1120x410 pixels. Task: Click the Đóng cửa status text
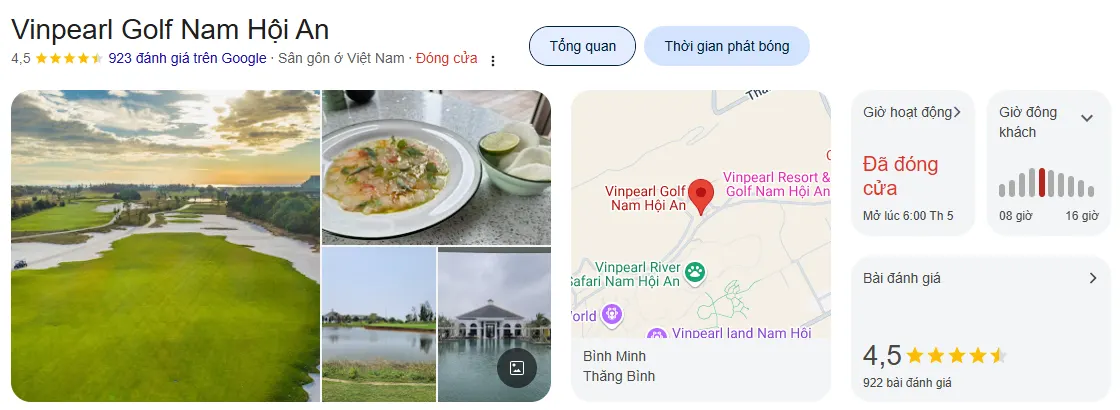[x=446, y=59]
